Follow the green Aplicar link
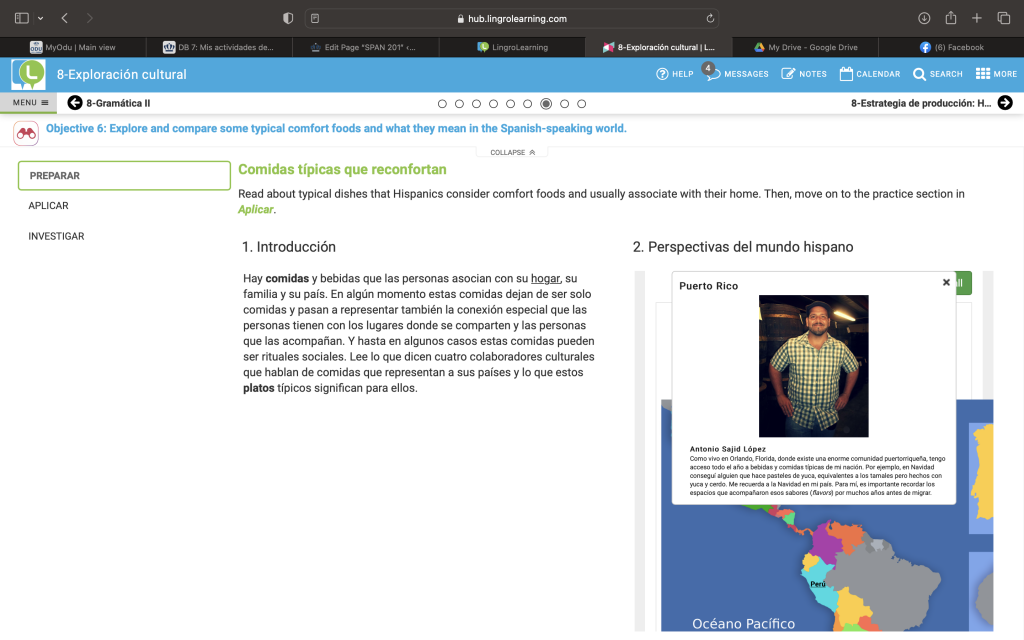 (x=255, y=210)
